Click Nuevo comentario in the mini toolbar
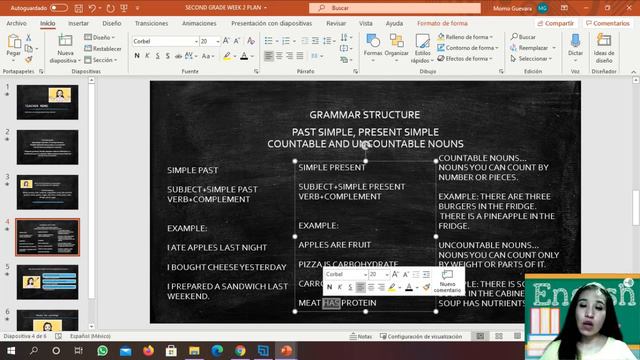The height and width of the screenshot is (360, 640). click(447, 281)
